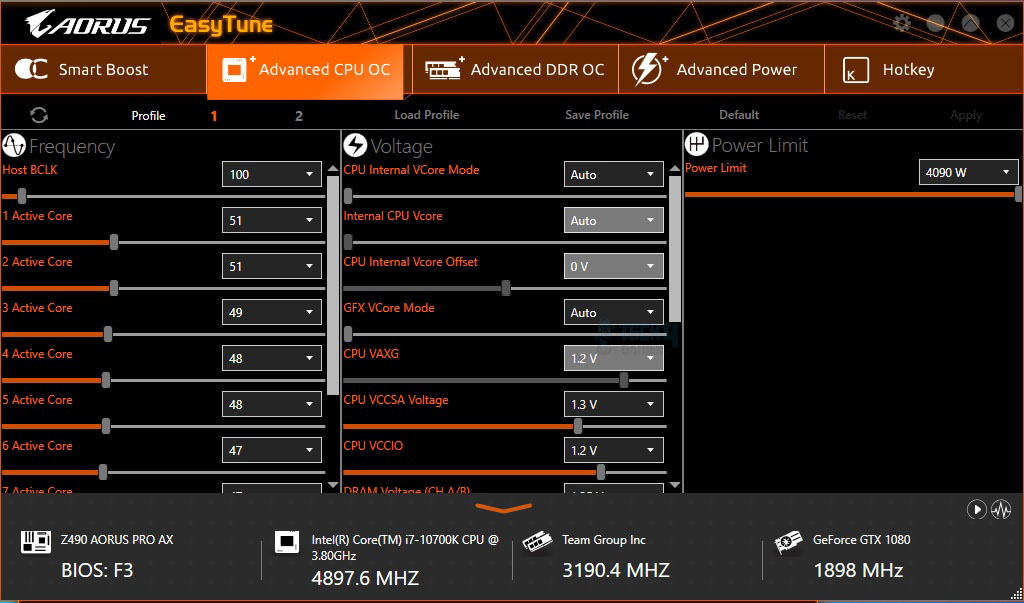Open the CPU VCCSA Voltage dropdown

(613, 404)
